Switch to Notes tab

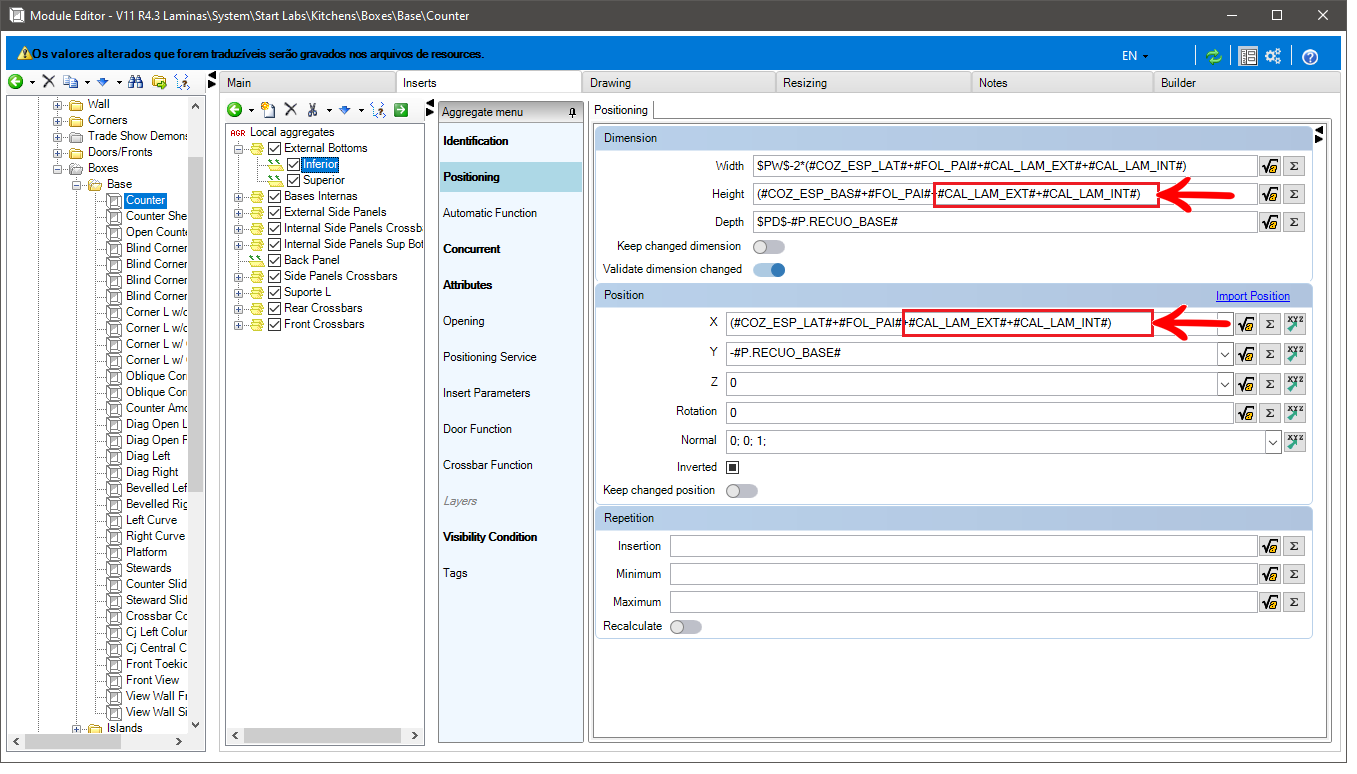1063,83
